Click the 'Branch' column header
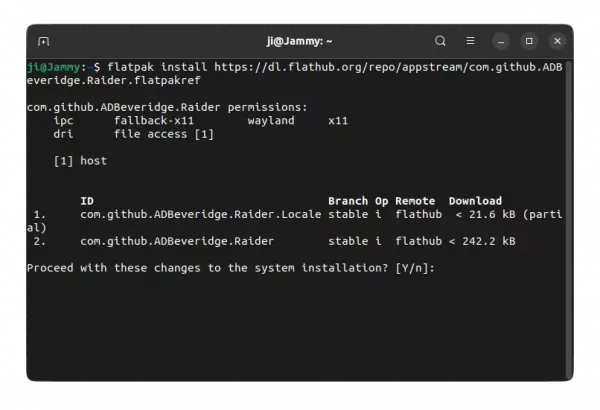This screenshot has width=600, height=410. [x=348, y=201]
